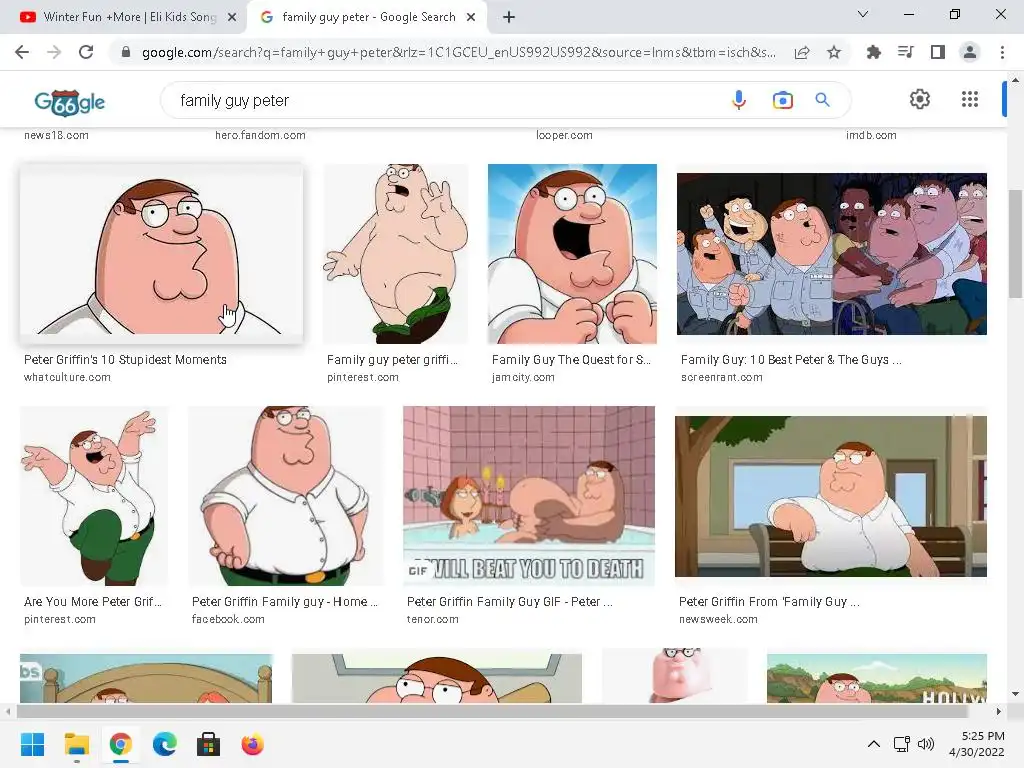
Task: Open the pinterest.com Family guy peter griffin image
Action: [396, 254]
